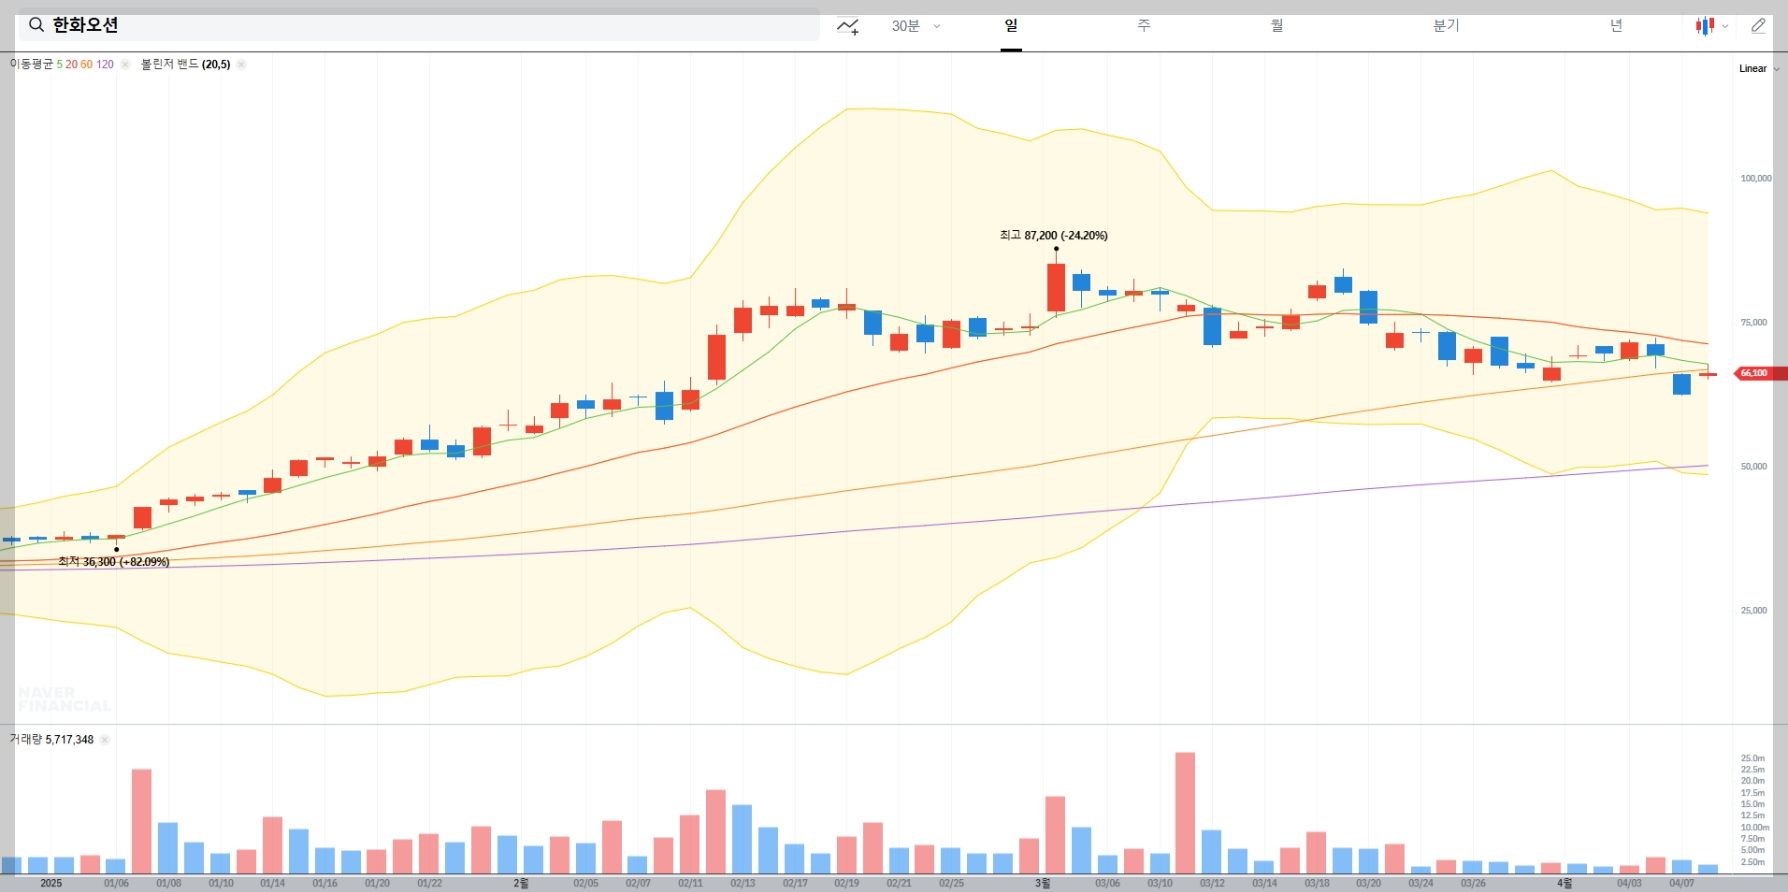This screenshot has width=1788, height=892.
Task: Click the 02/13 date axis label
Action: (743, 883)
